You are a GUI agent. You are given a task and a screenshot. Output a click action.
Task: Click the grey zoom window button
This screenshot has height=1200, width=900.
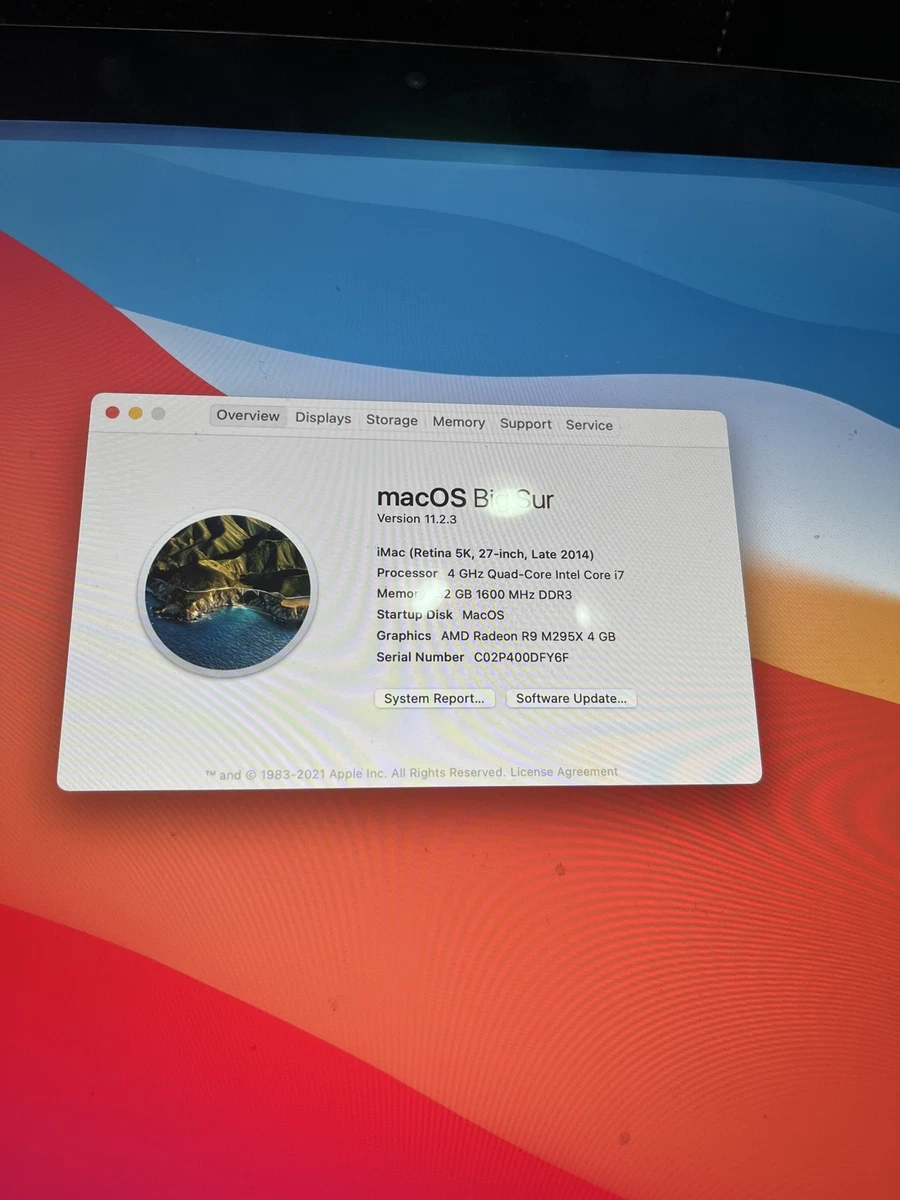[158, 414]
